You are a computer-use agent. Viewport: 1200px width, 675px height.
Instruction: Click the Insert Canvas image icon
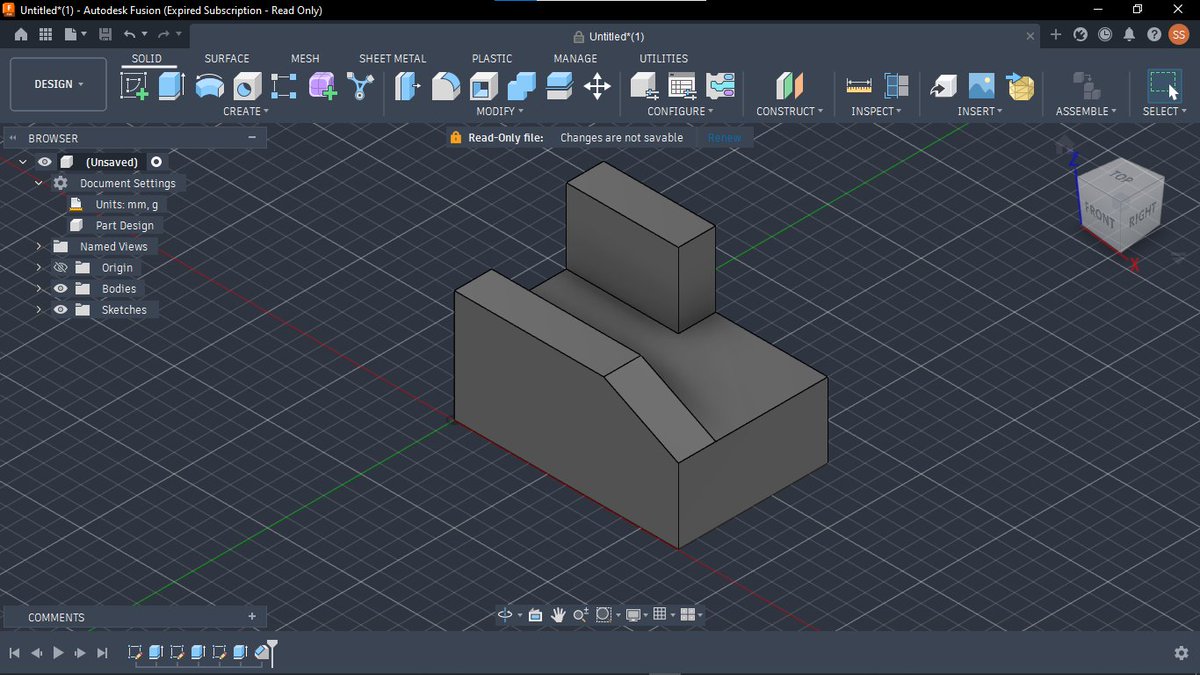tap(981, 86)
